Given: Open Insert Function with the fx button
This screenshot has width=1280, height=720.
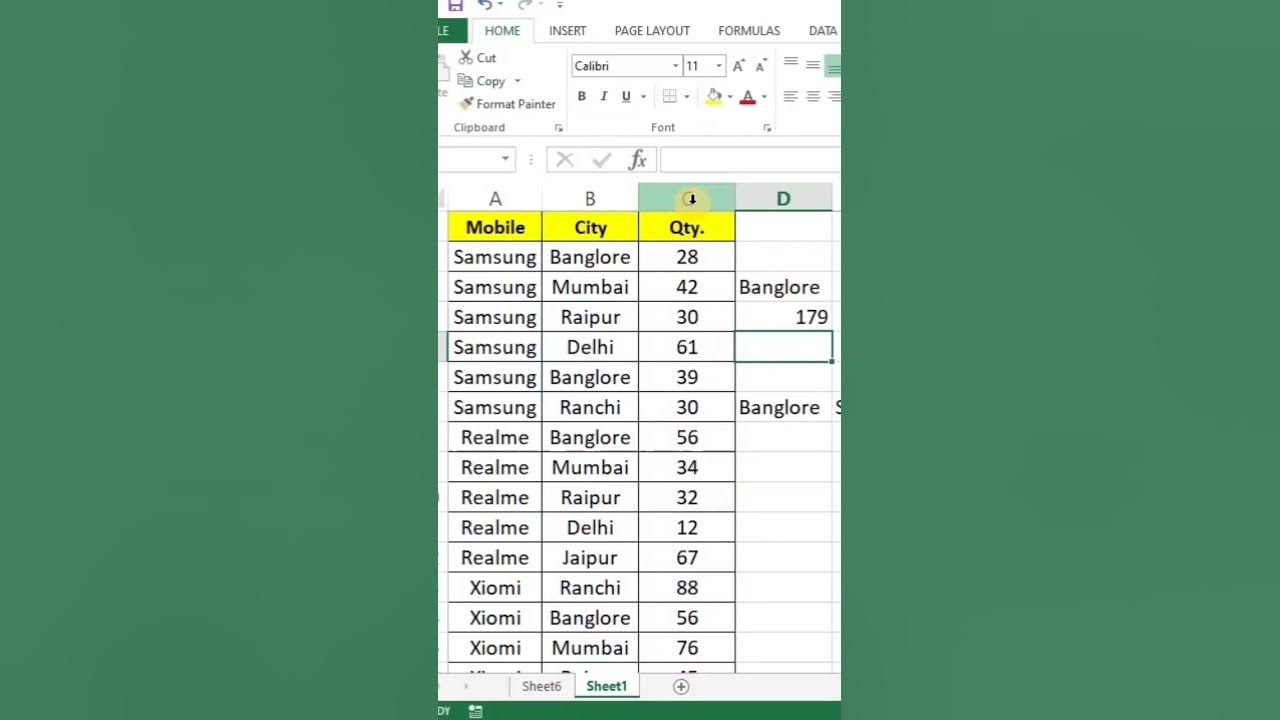Looking at the screenshot, I should point(637,160).
